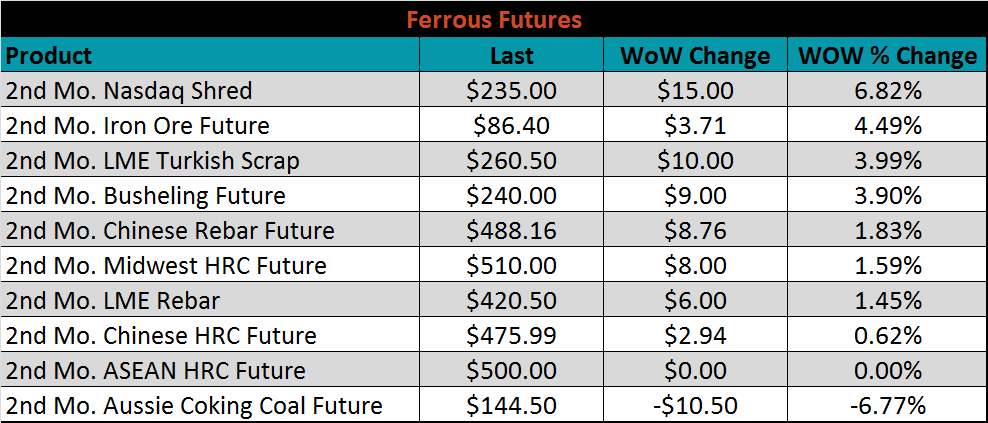Screen dimensions: 988x423
Task: Click the 2nd Mo. Chinese Rebar Future cell
Action: coord(210,230)
